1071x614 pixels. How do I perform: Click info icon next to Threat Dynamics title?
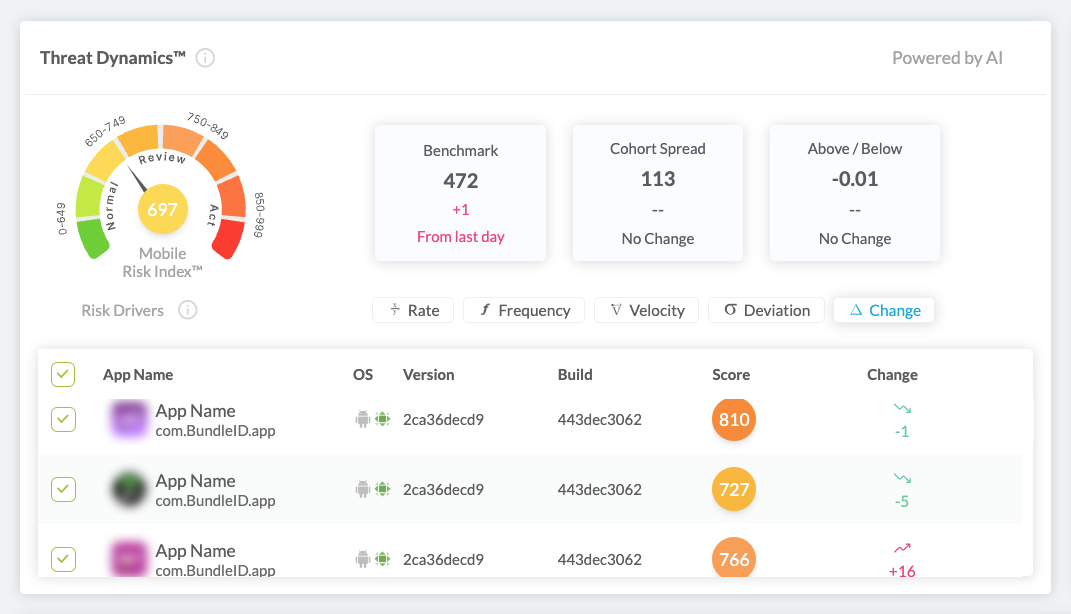click(x=205, y=58)
